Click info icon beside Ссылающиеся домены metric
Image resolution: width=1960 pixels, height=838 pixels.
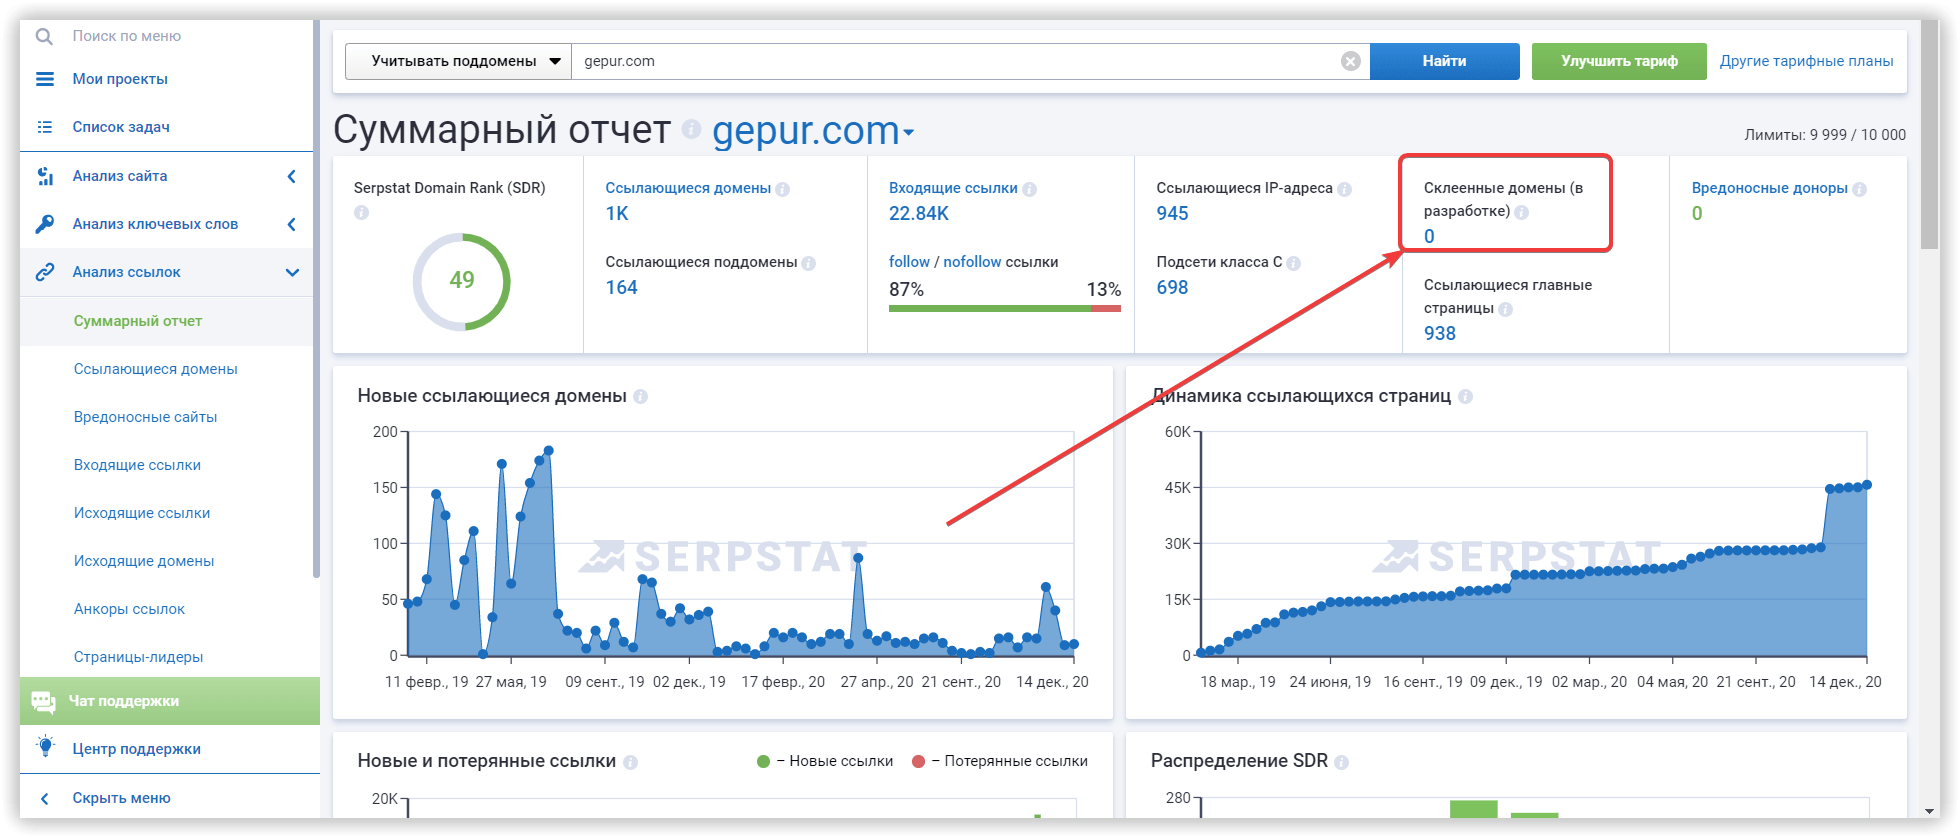[x=783, y=189]
